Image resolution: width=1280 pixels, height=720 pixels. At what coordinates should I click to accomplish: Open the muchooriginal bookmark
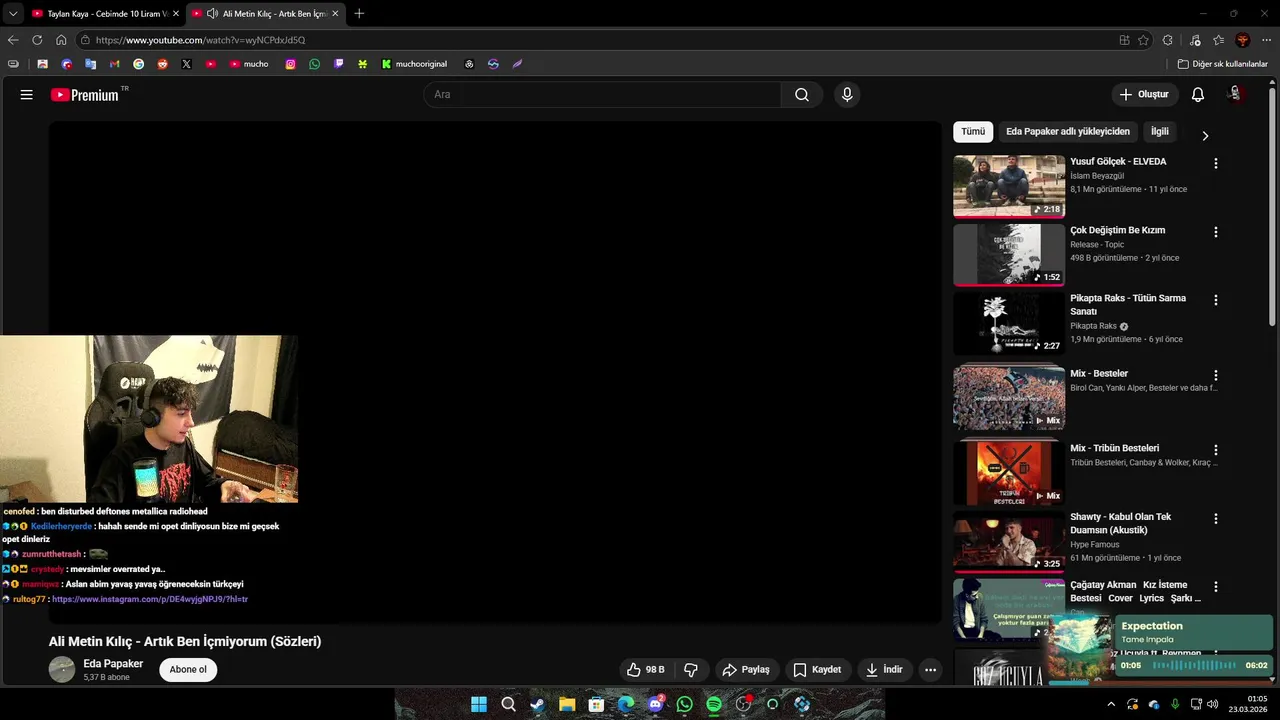pos(414,64)
